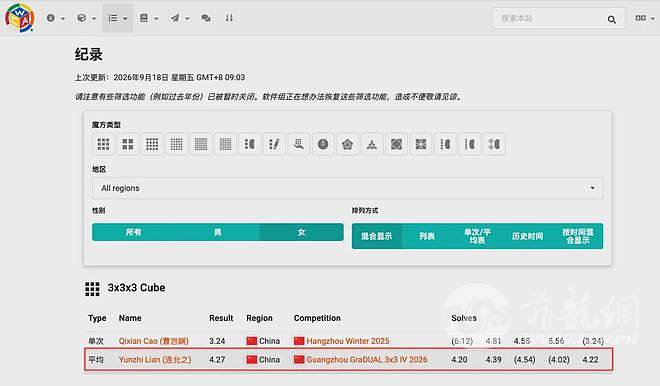Screen dimensions: 660x386
Task: Click China in the 单次 row
Action: tap(269, 341)
